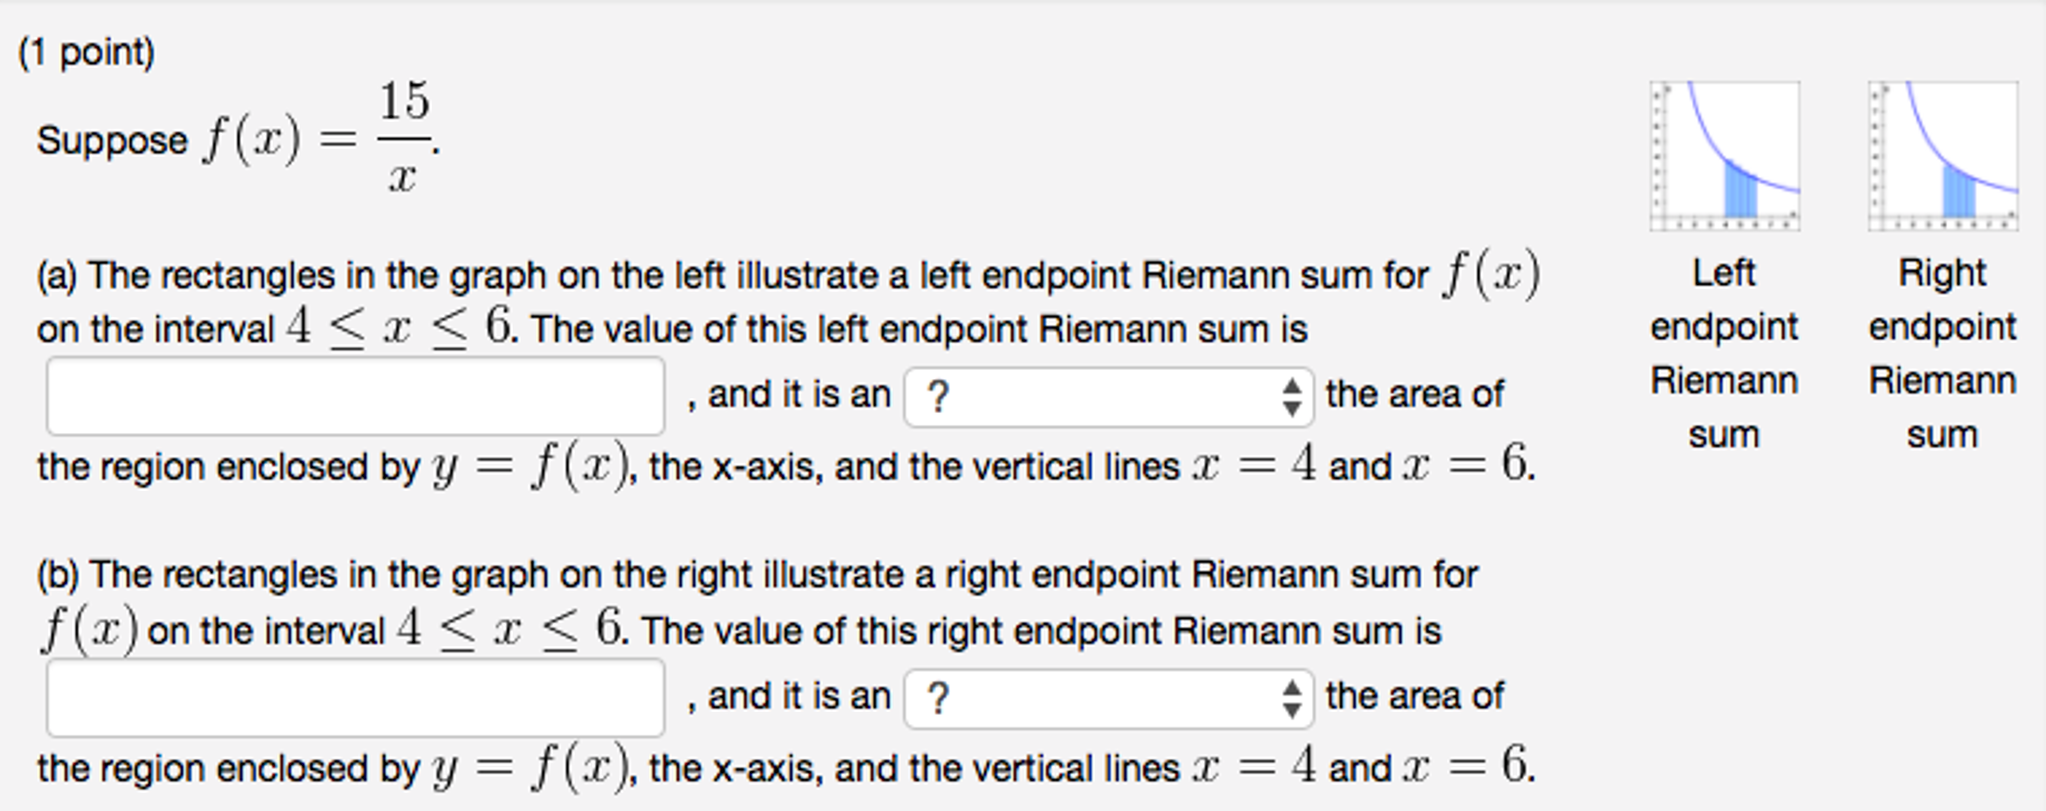
Task: Click the left endpoint Riemann sum graph thumbnail
Action: pos(1725,155)
